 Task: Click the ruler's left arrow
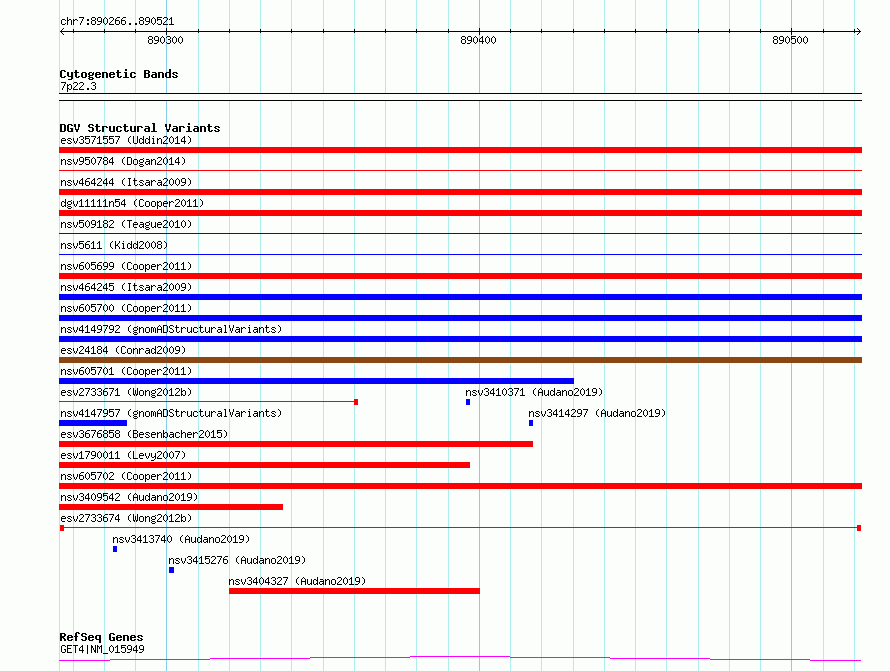pyautogui.click(x=62, y=31)
